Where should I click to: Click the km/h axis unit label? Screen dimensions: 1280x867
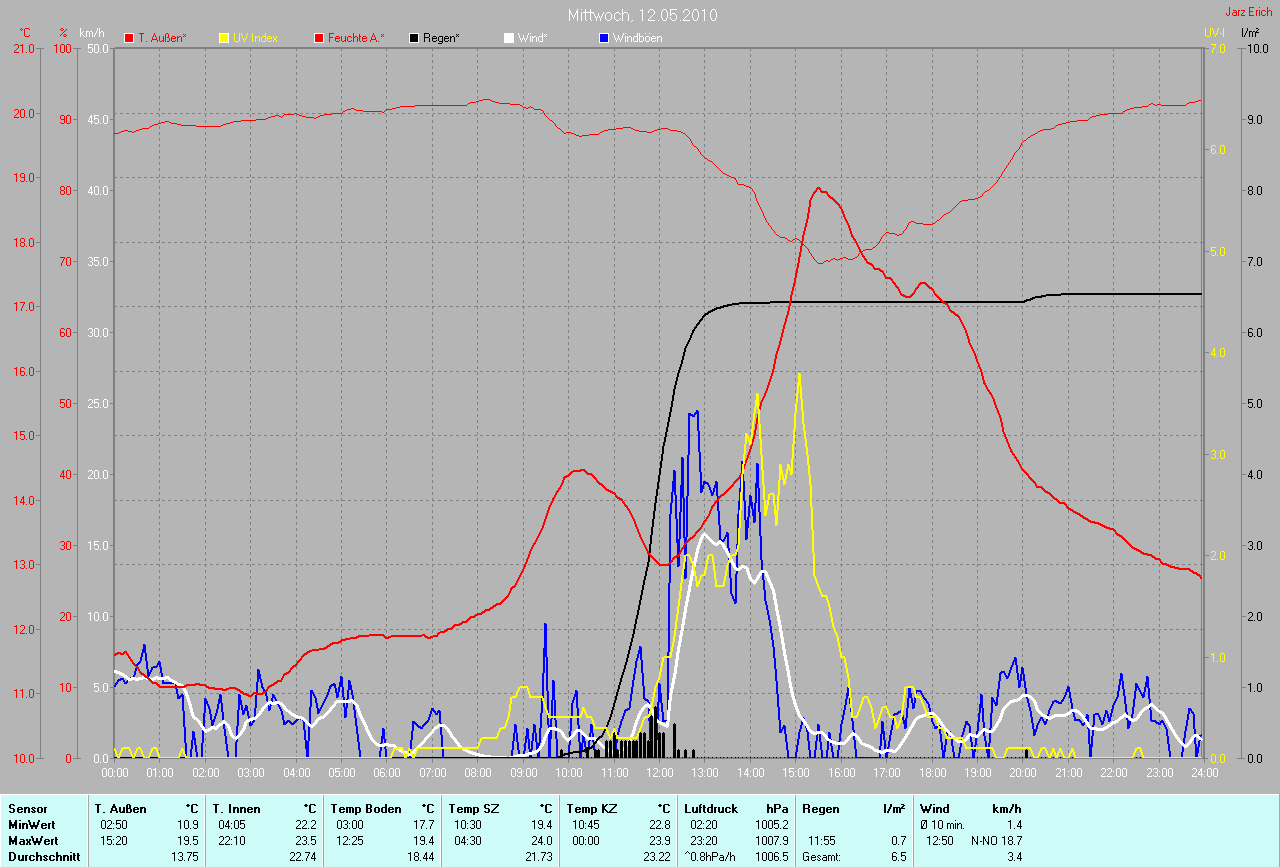(92, 33)
